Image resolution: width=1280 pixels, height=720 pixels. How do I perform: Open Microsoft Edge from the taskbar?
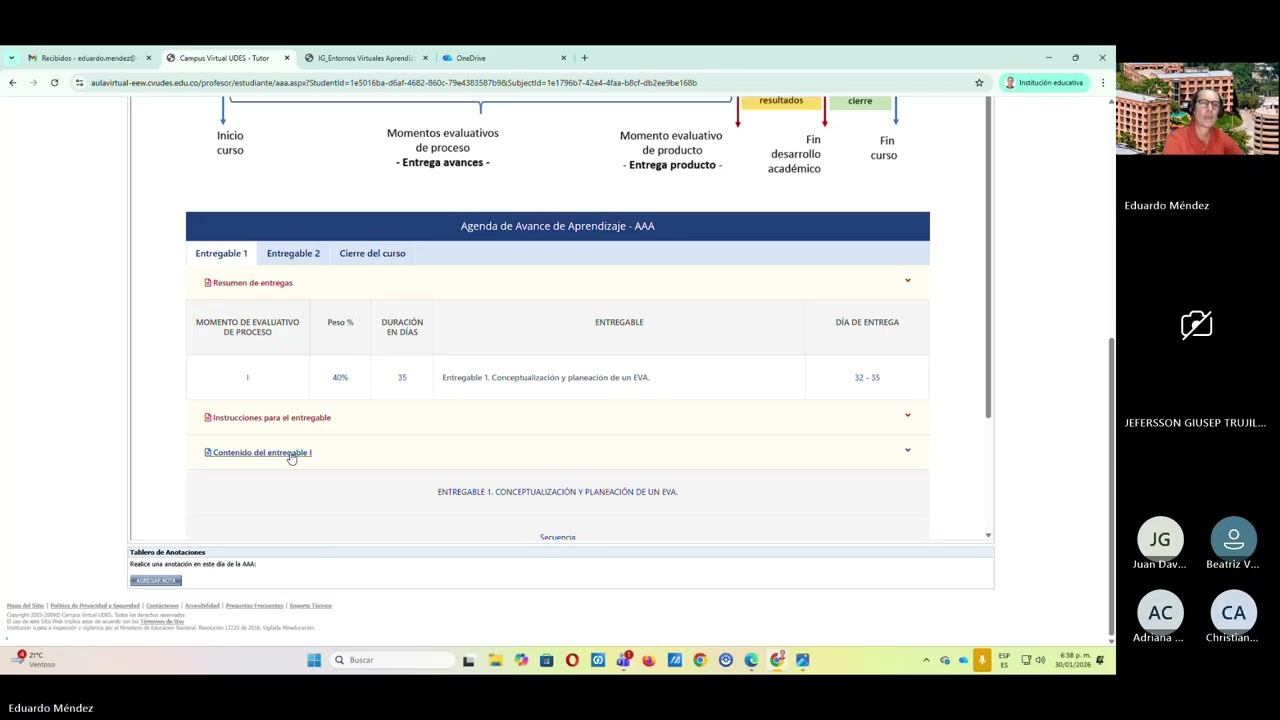pos(751,660)
